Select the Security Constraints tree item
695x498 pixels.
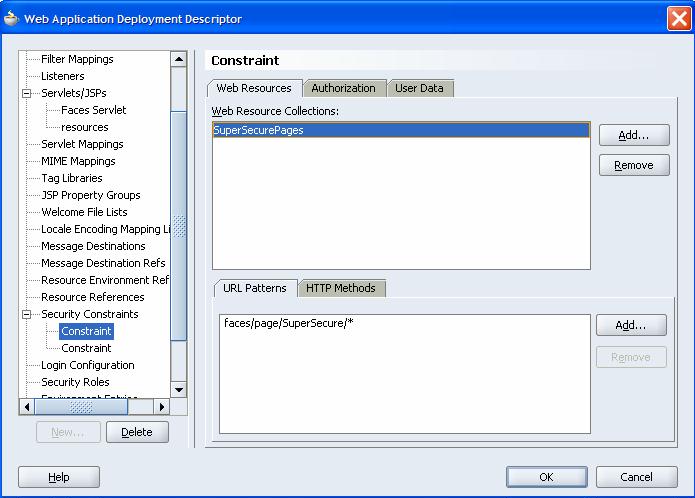90,314
